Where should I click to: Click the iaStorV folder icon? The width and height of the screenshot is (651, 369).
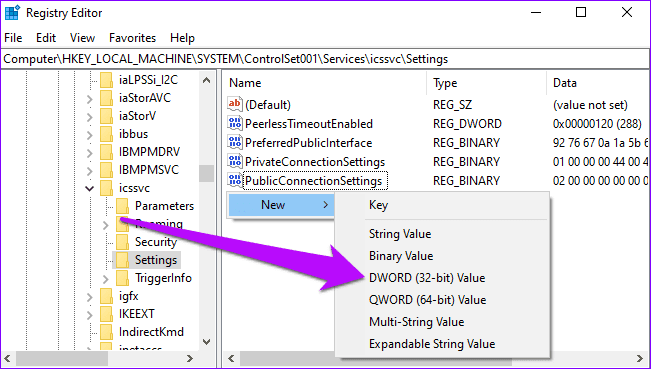(106, 116)
